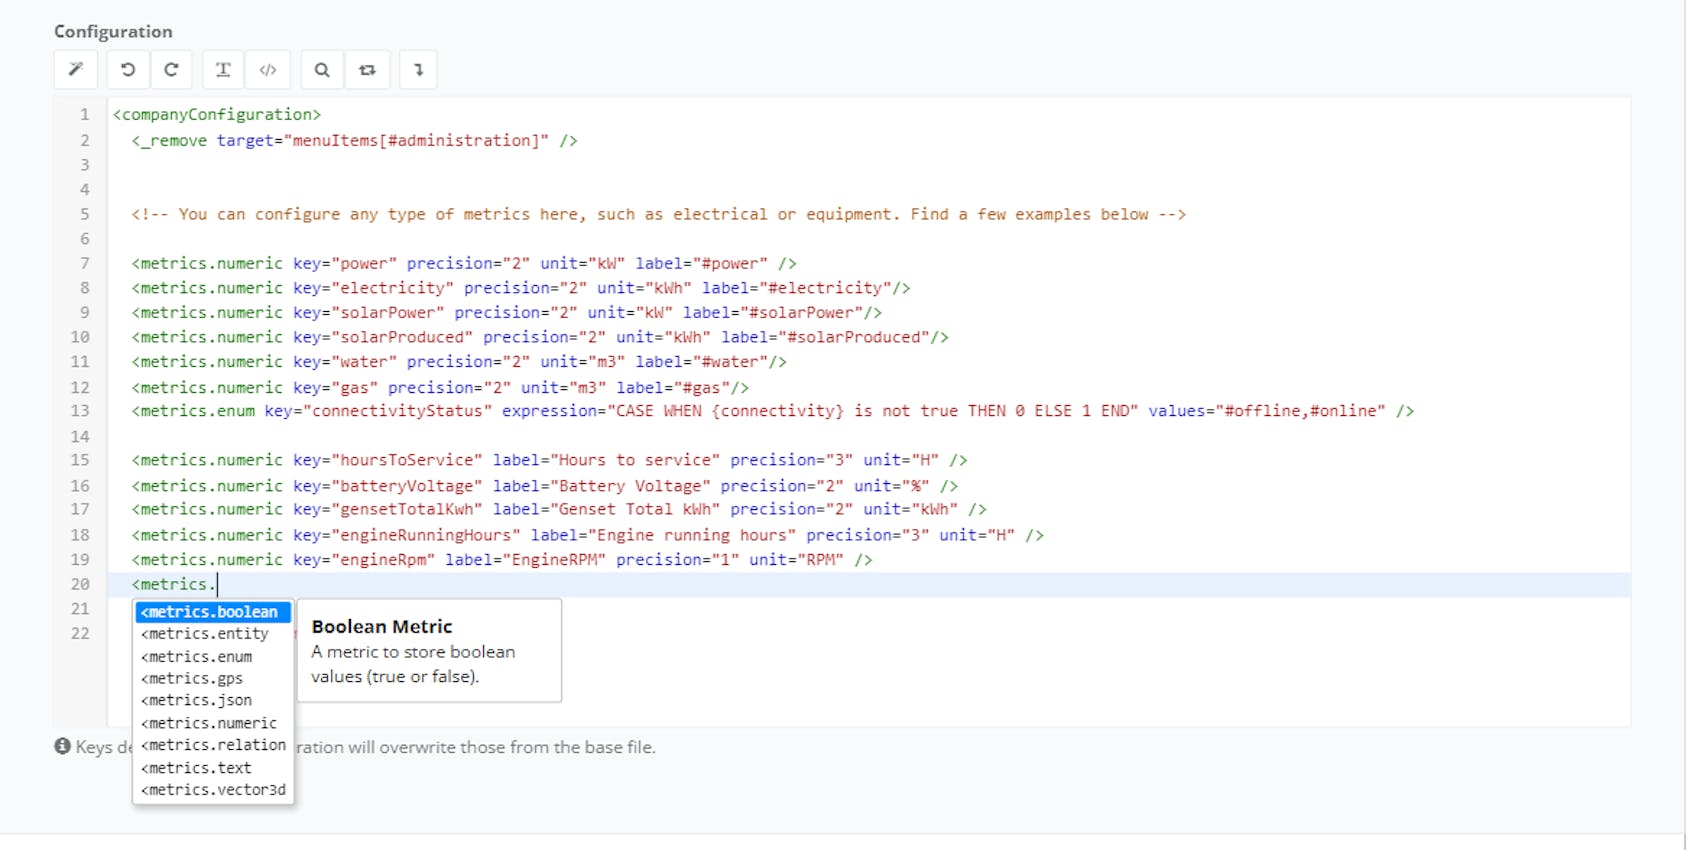The image size is (1686, 850).
Task: Click the active line after <metrics.
Action: [870, 584]
